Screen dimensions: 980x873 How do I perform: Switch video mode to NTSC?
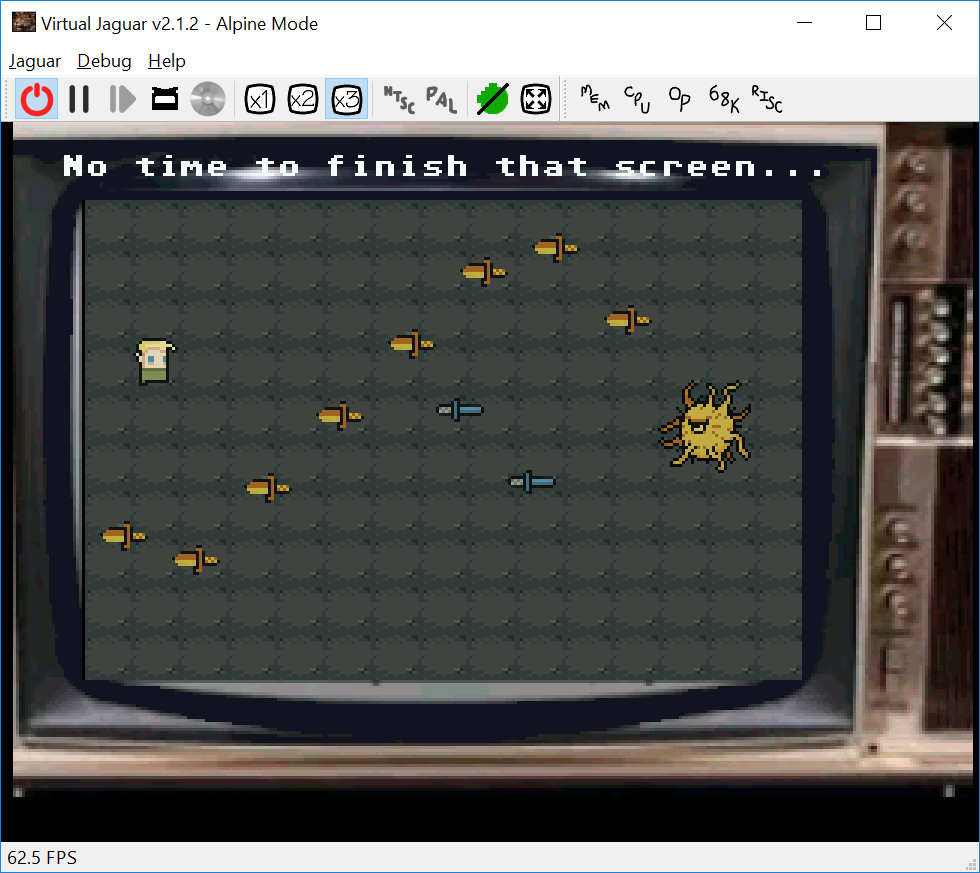coord(398,99)
